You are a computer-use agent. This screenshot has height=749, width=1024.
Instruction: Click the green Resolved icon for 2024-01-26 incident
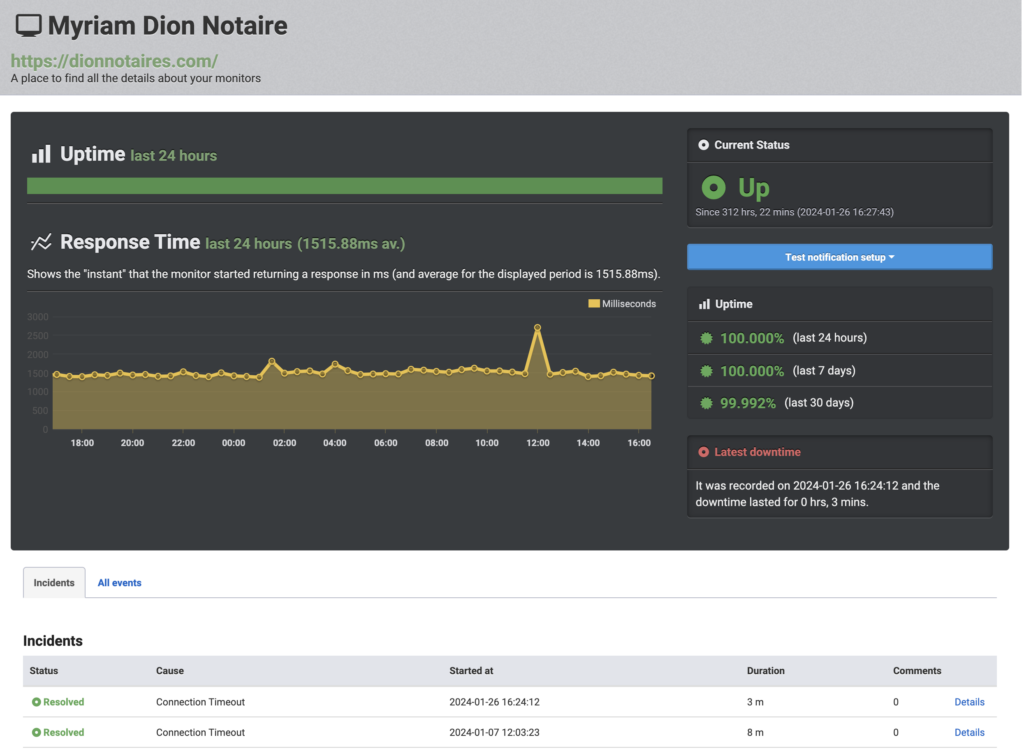pos(36,702)
